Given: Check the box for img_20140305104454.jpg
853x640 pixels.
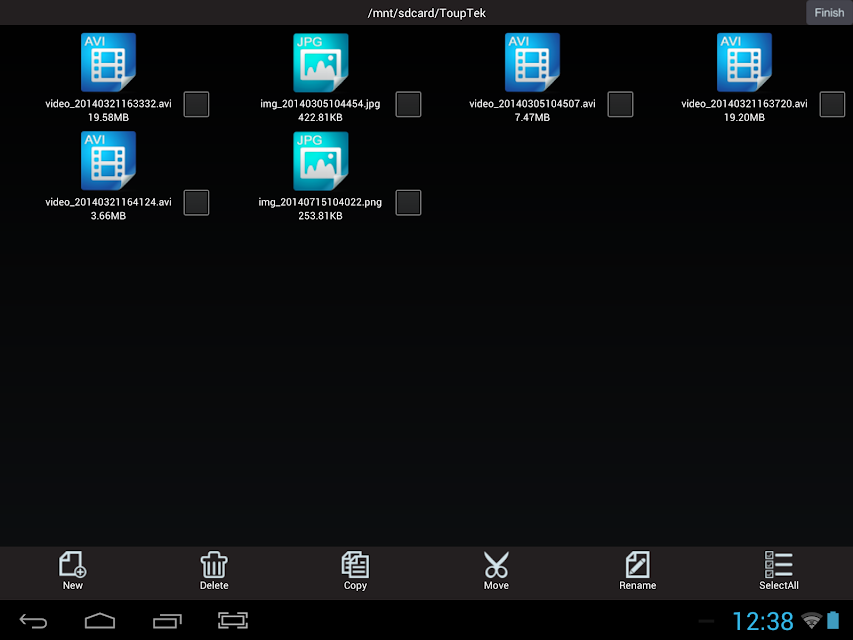Looking at the screenshot, I should (409, 104).
